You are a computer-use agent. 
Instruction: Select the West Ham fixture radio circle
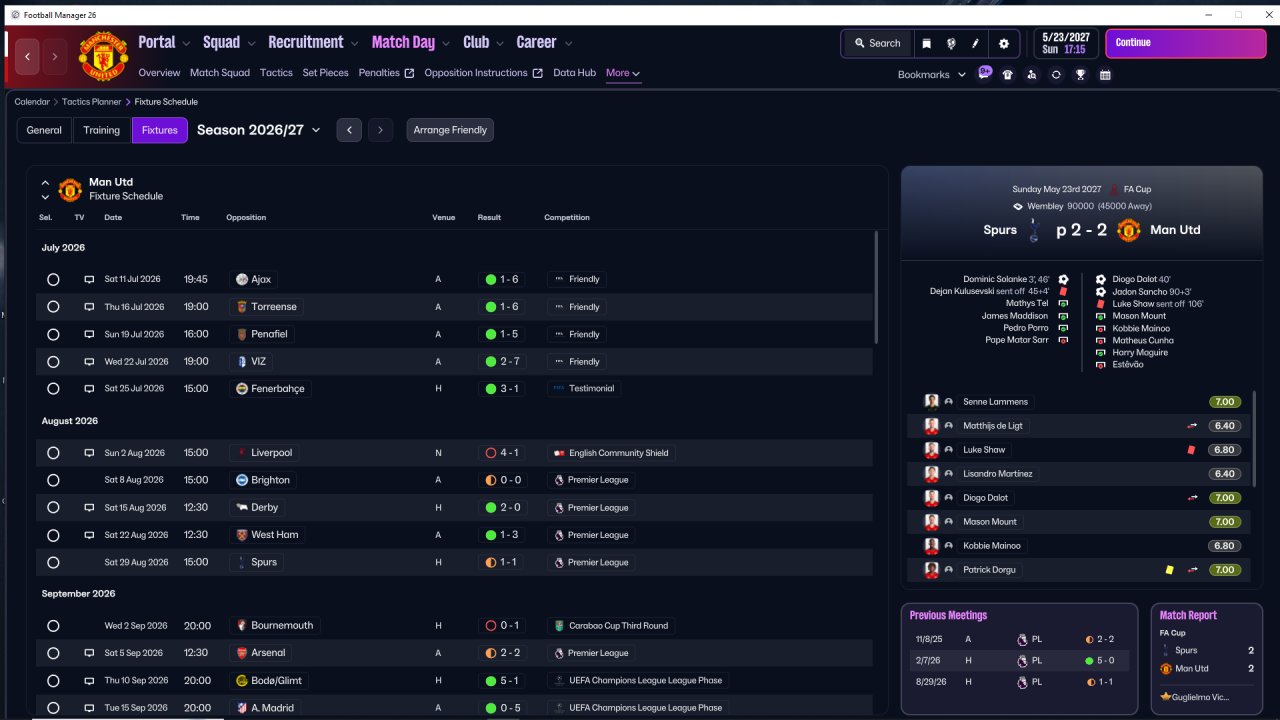(53, 535)
